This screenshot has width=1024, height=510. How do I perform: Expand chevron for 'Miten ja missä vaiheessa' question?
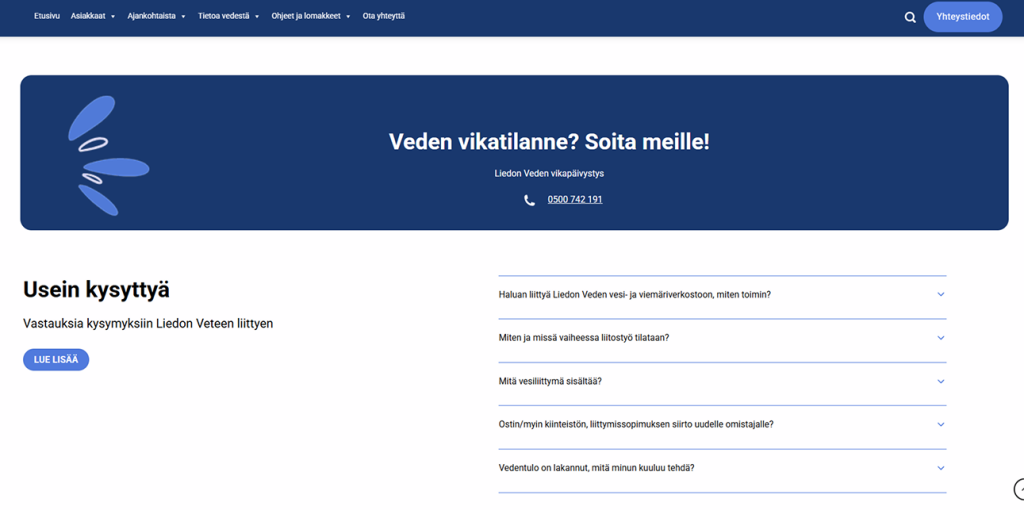pyautogui.click(x=940, y=338)
